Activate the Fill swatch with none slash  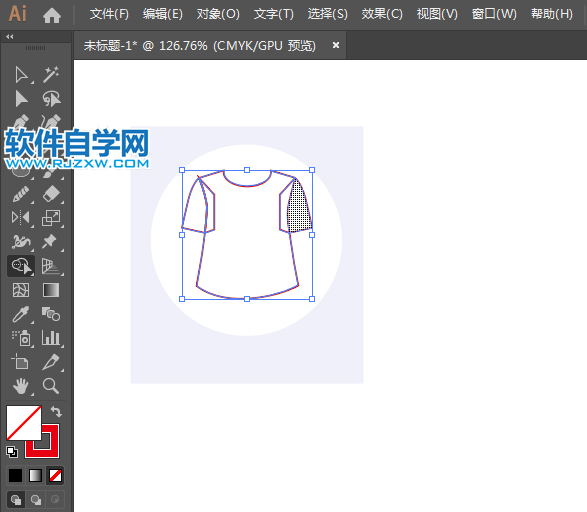pos(24,423)
